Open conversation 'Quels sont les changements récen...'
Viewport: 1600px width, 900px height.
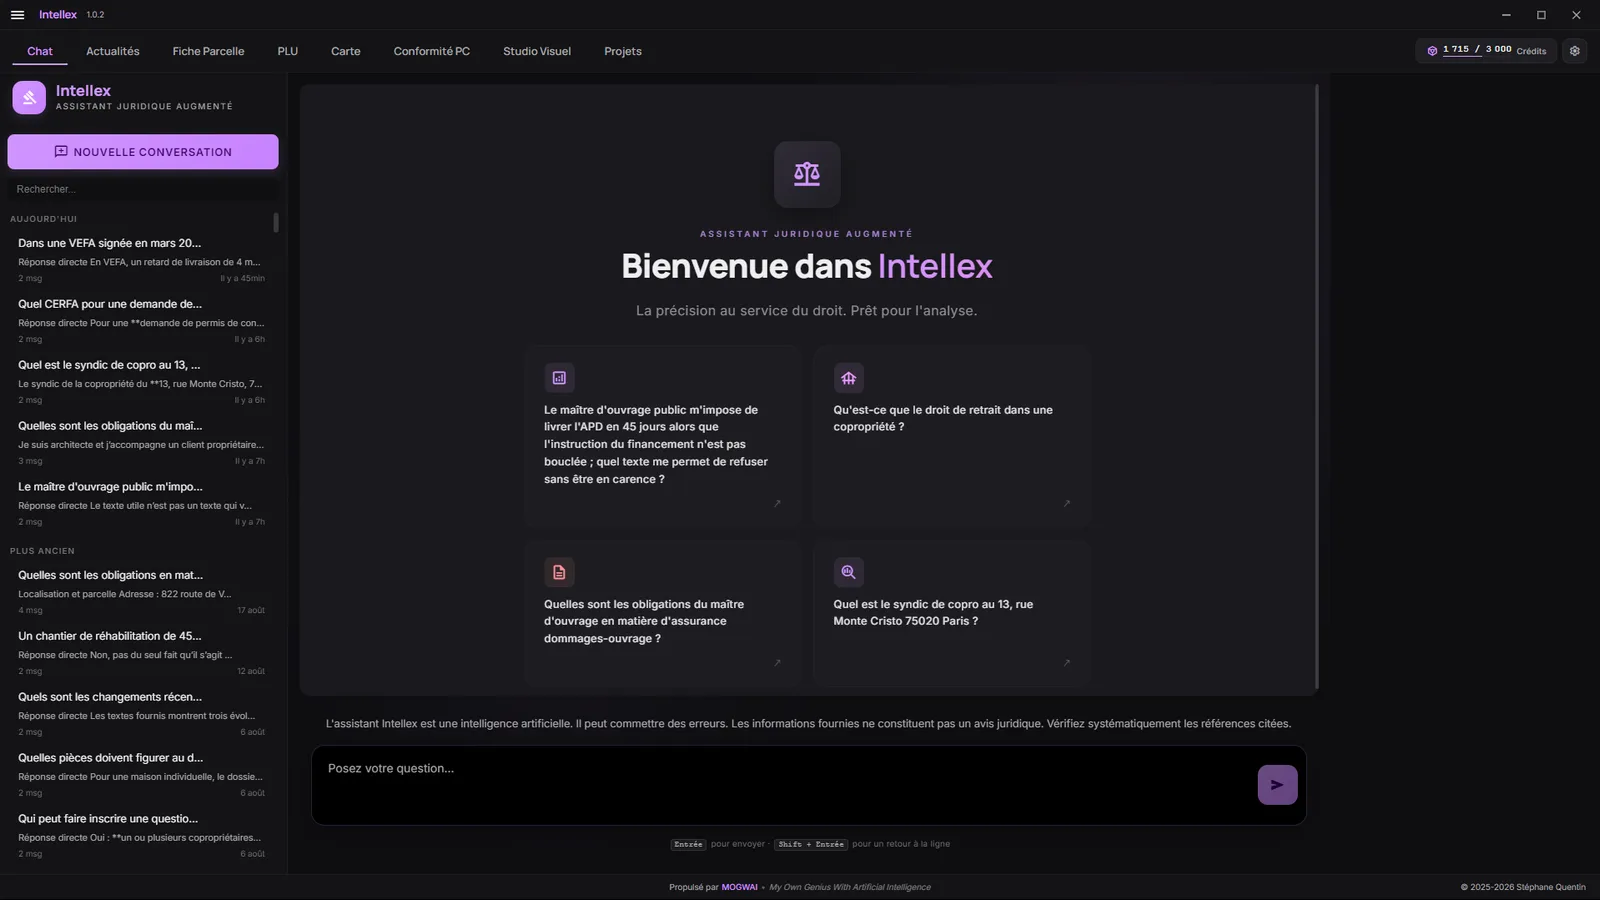point(141,714)
